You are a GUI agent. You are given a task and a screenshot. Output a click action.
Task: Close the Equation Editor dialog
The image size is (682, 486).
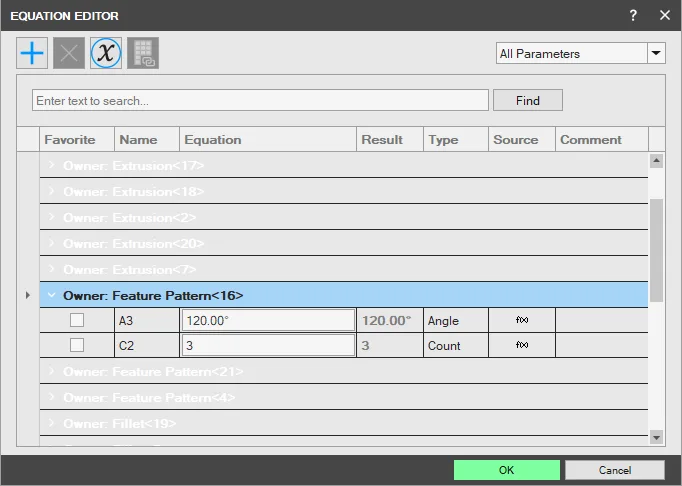click(x=665, y=16)
